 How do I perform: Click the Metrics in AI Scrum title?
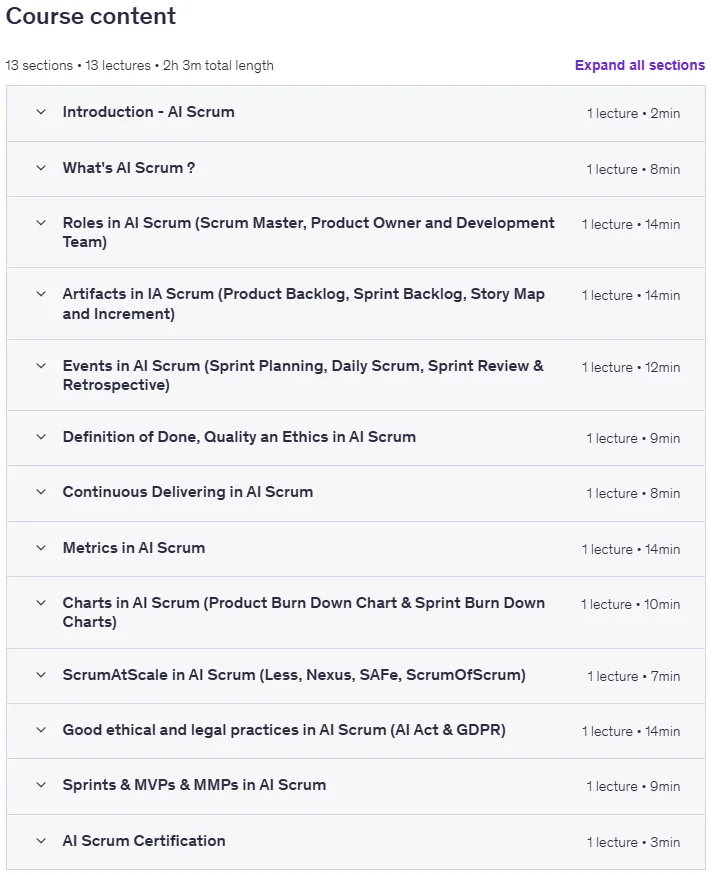tap(134, 547)
